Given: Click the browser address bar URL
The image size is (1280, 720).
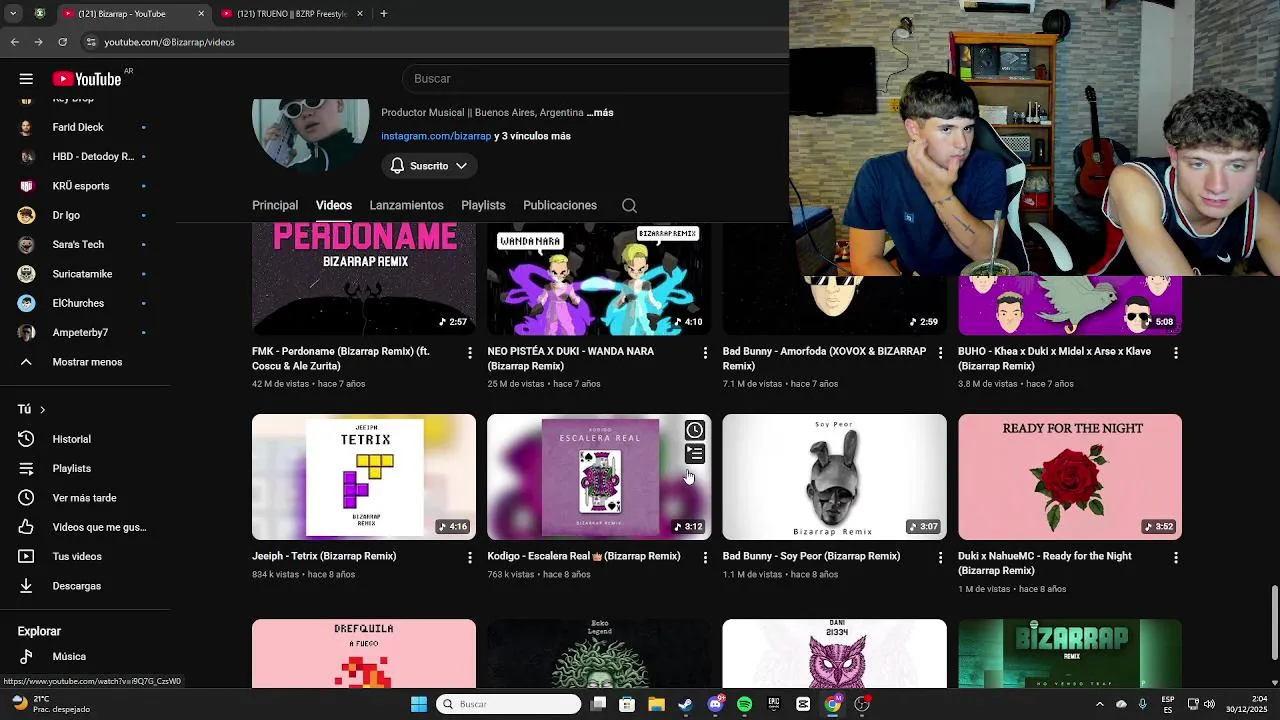Looking at the screenshot, I should click(x=169, y=42).
